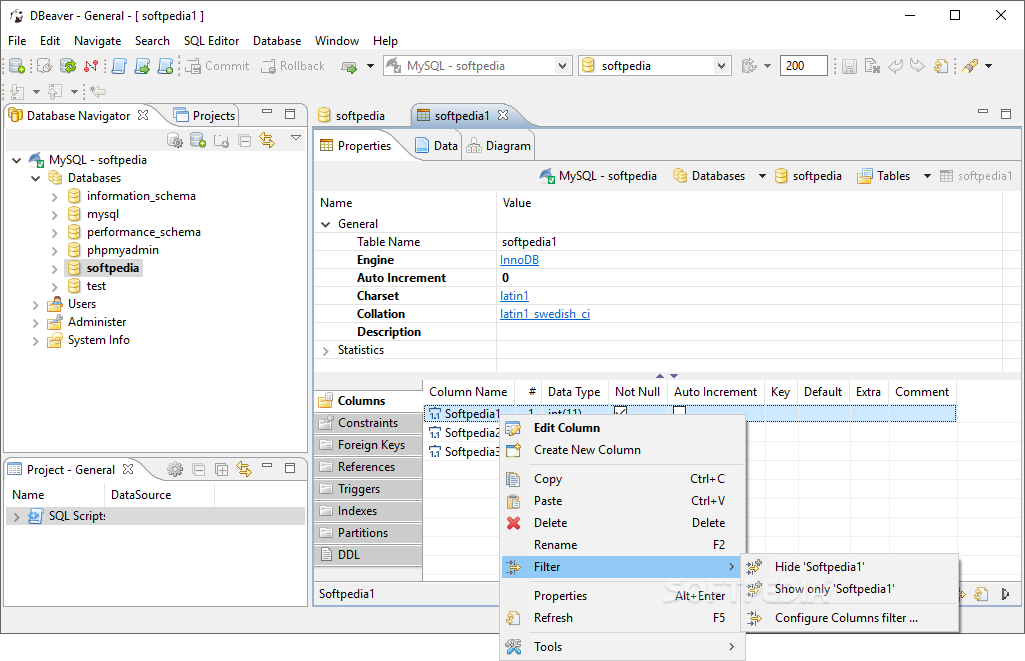Screen dimensions: 1025x661
Task: Select performance_schema in the navigator tree
Action: pos(143,232)
